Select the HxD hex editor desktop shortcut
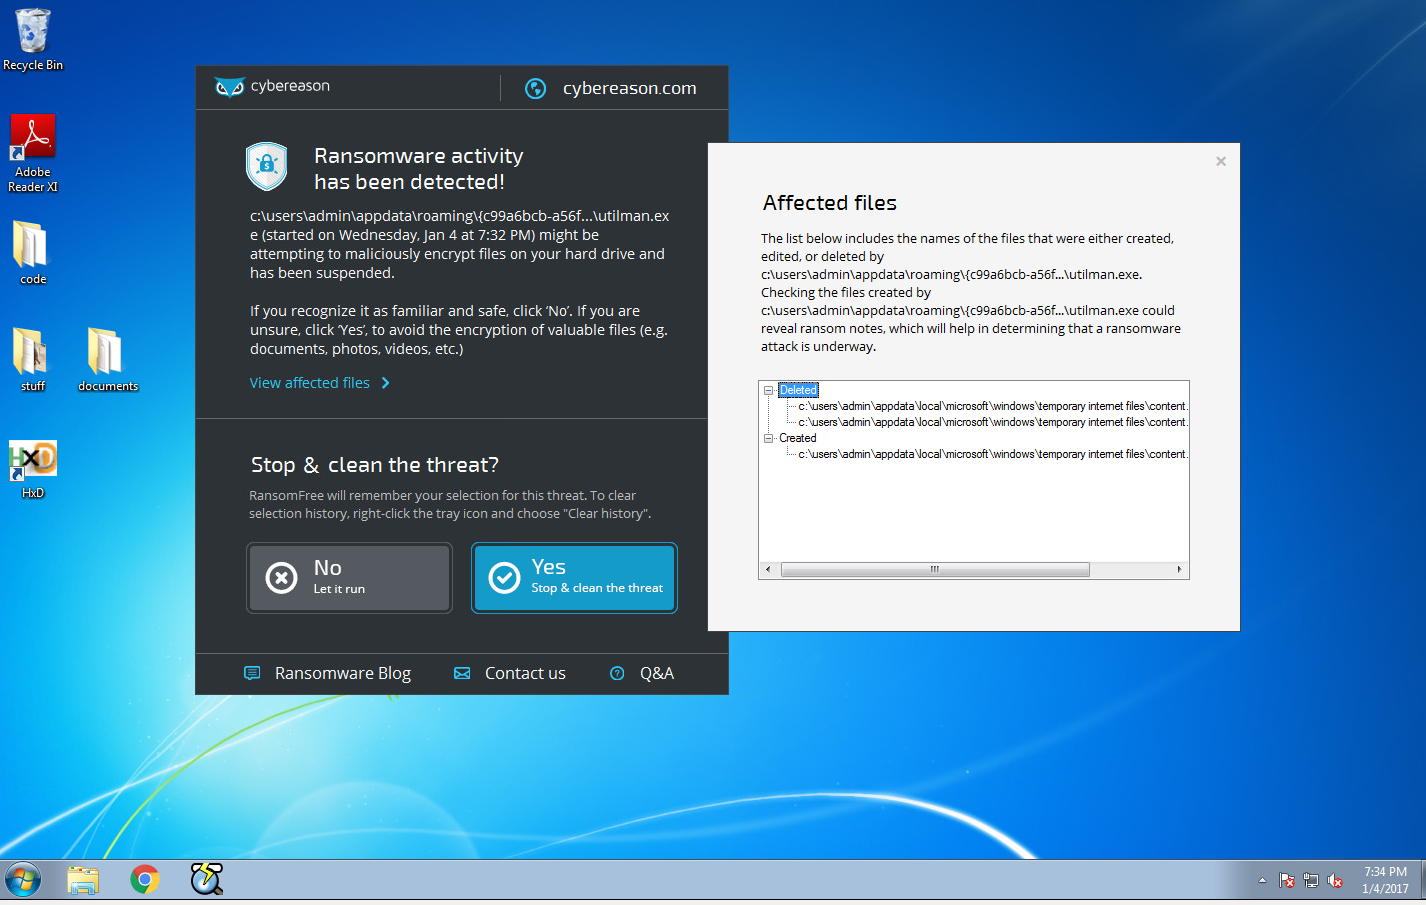This screenshot has width=1426, height=905. click(x=33, y=469)
